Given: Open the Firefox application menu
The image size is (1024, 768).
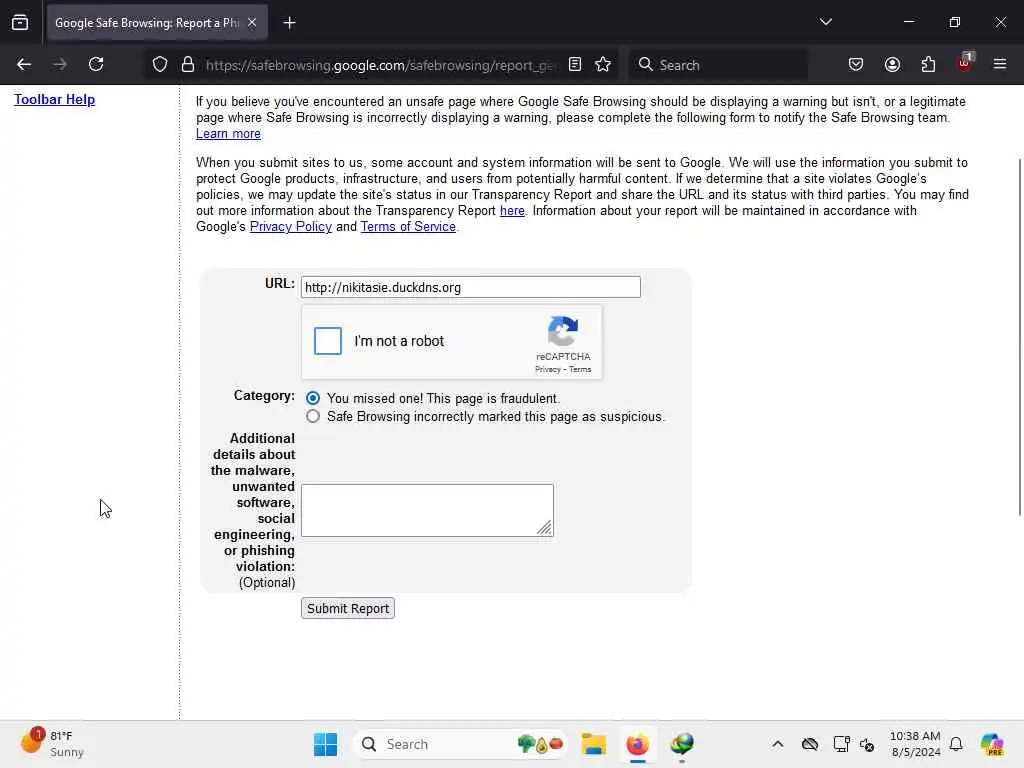Looking at the screenshot, I should tap(1000, 65).
